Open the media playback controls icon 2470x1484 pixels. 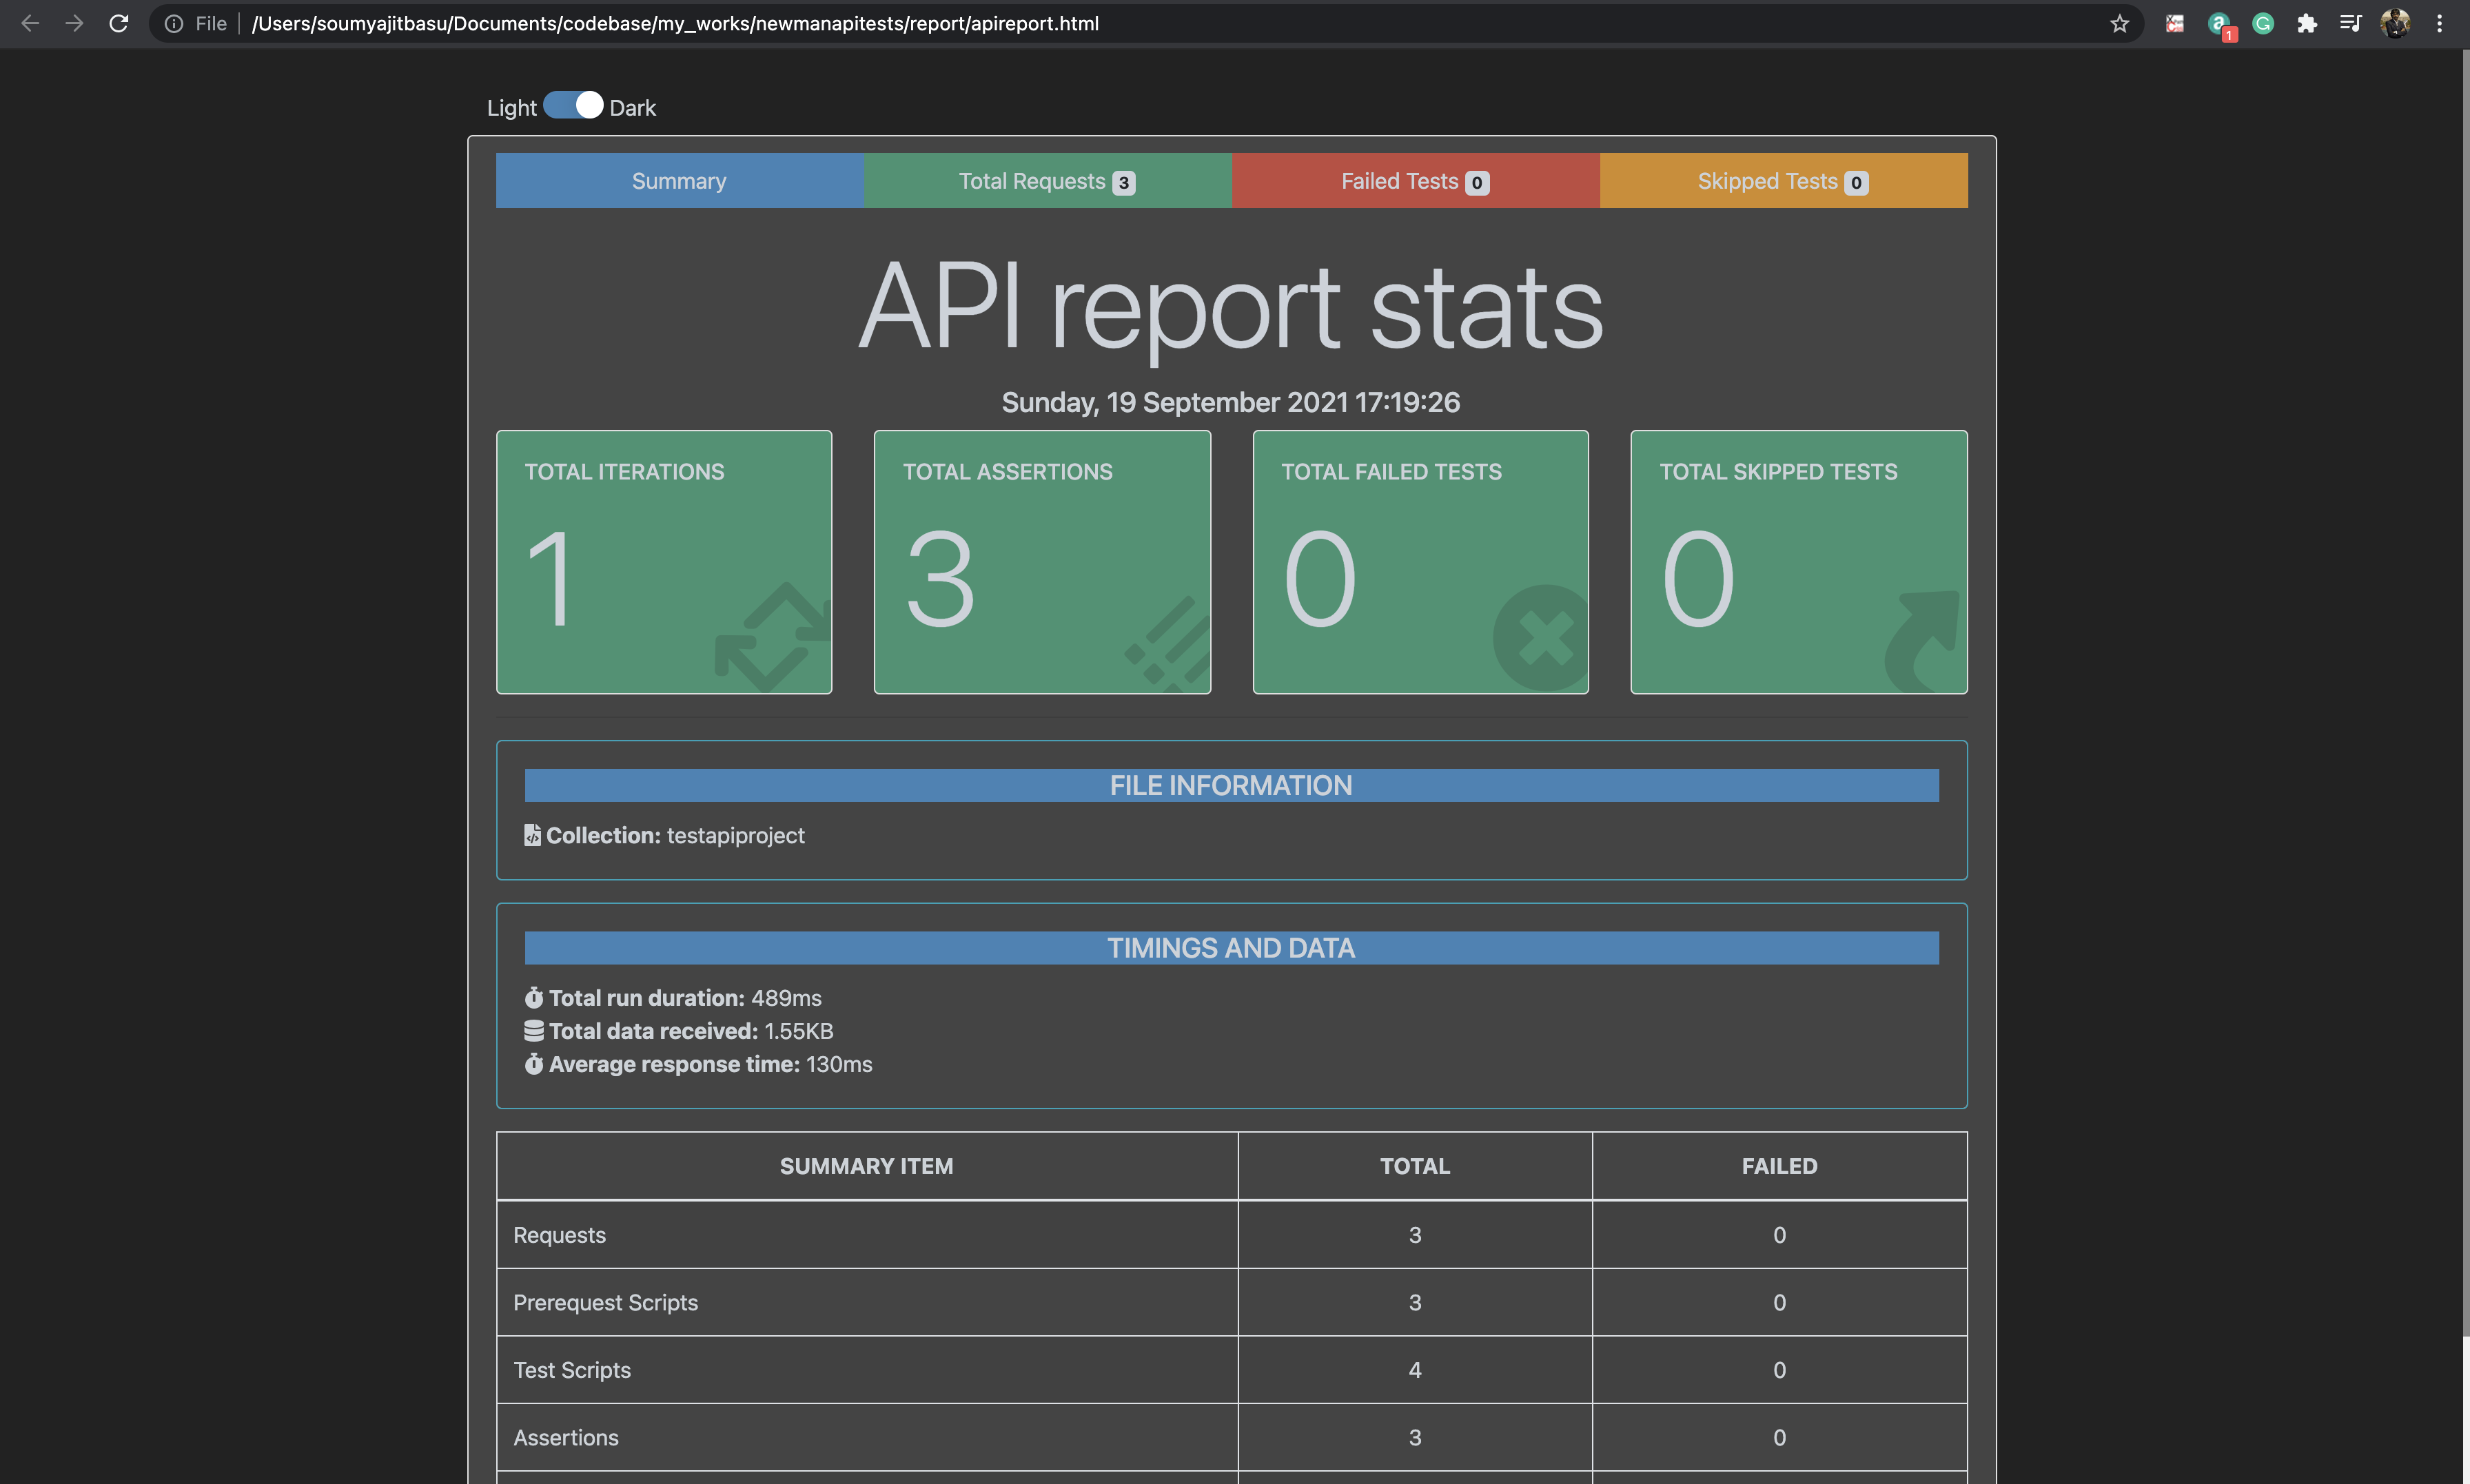[x=2351, y=23]
